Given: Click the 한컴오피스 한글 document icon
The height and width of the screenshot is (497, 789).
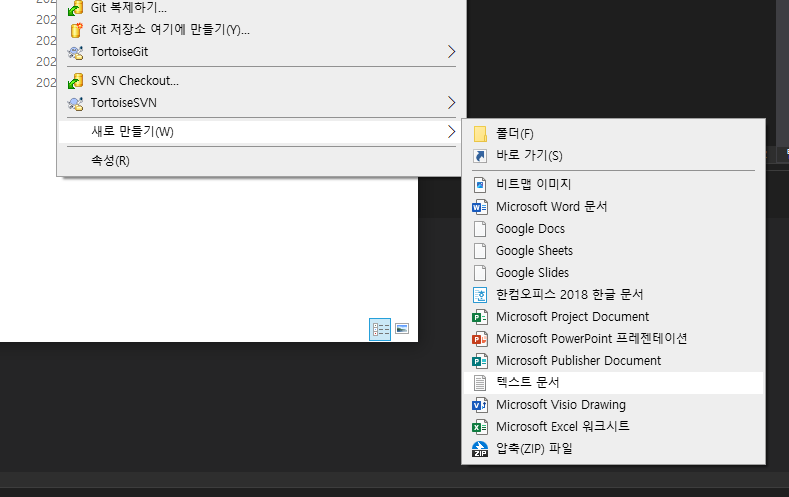Looking at the screenshot, I should coord(480,295).
